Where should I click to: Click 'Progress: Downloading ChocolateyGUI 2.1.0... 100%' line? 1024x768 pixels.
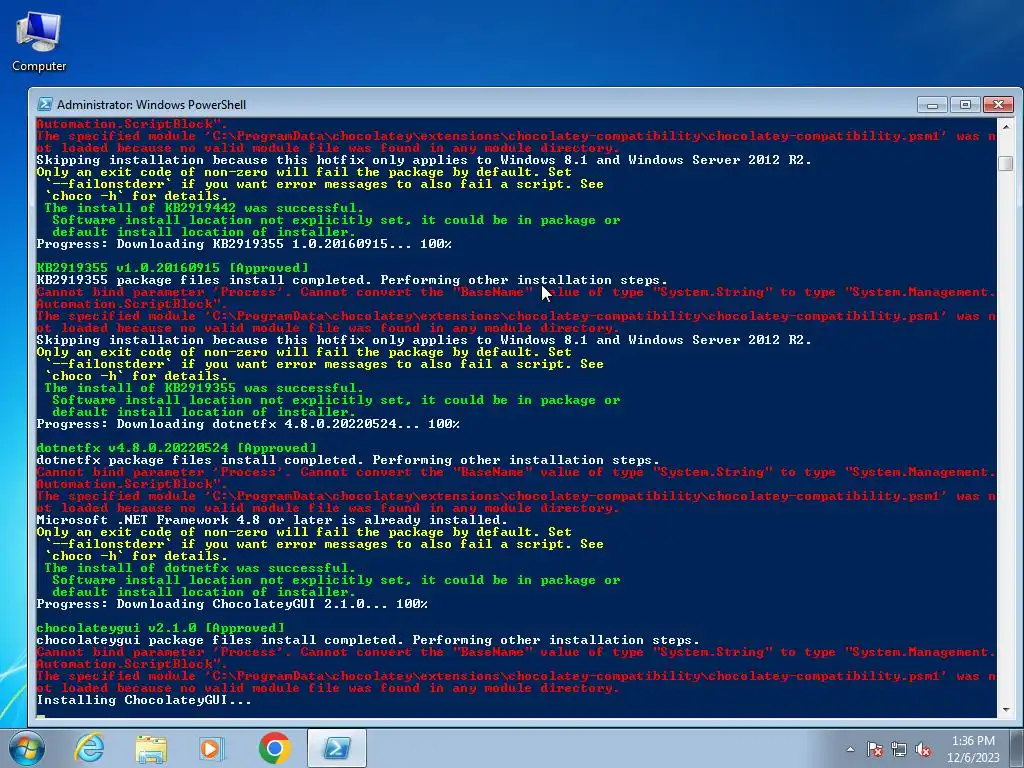pyautogui.click(x=232, y=604)
